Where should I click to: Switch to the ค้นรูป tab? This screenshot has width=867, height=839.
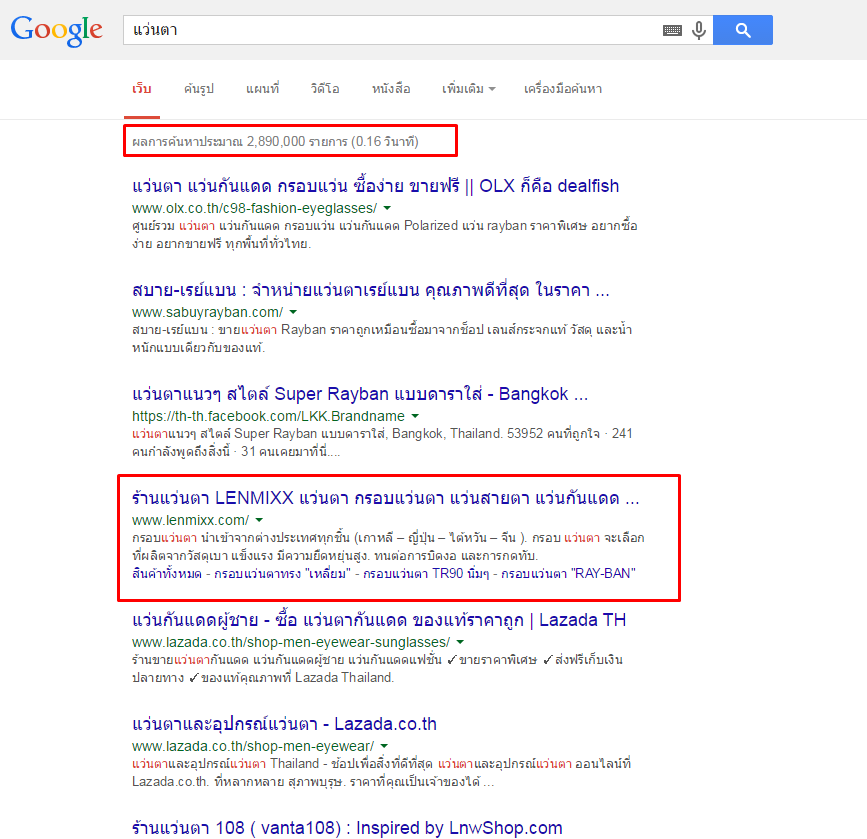click(x=198, y=89)
